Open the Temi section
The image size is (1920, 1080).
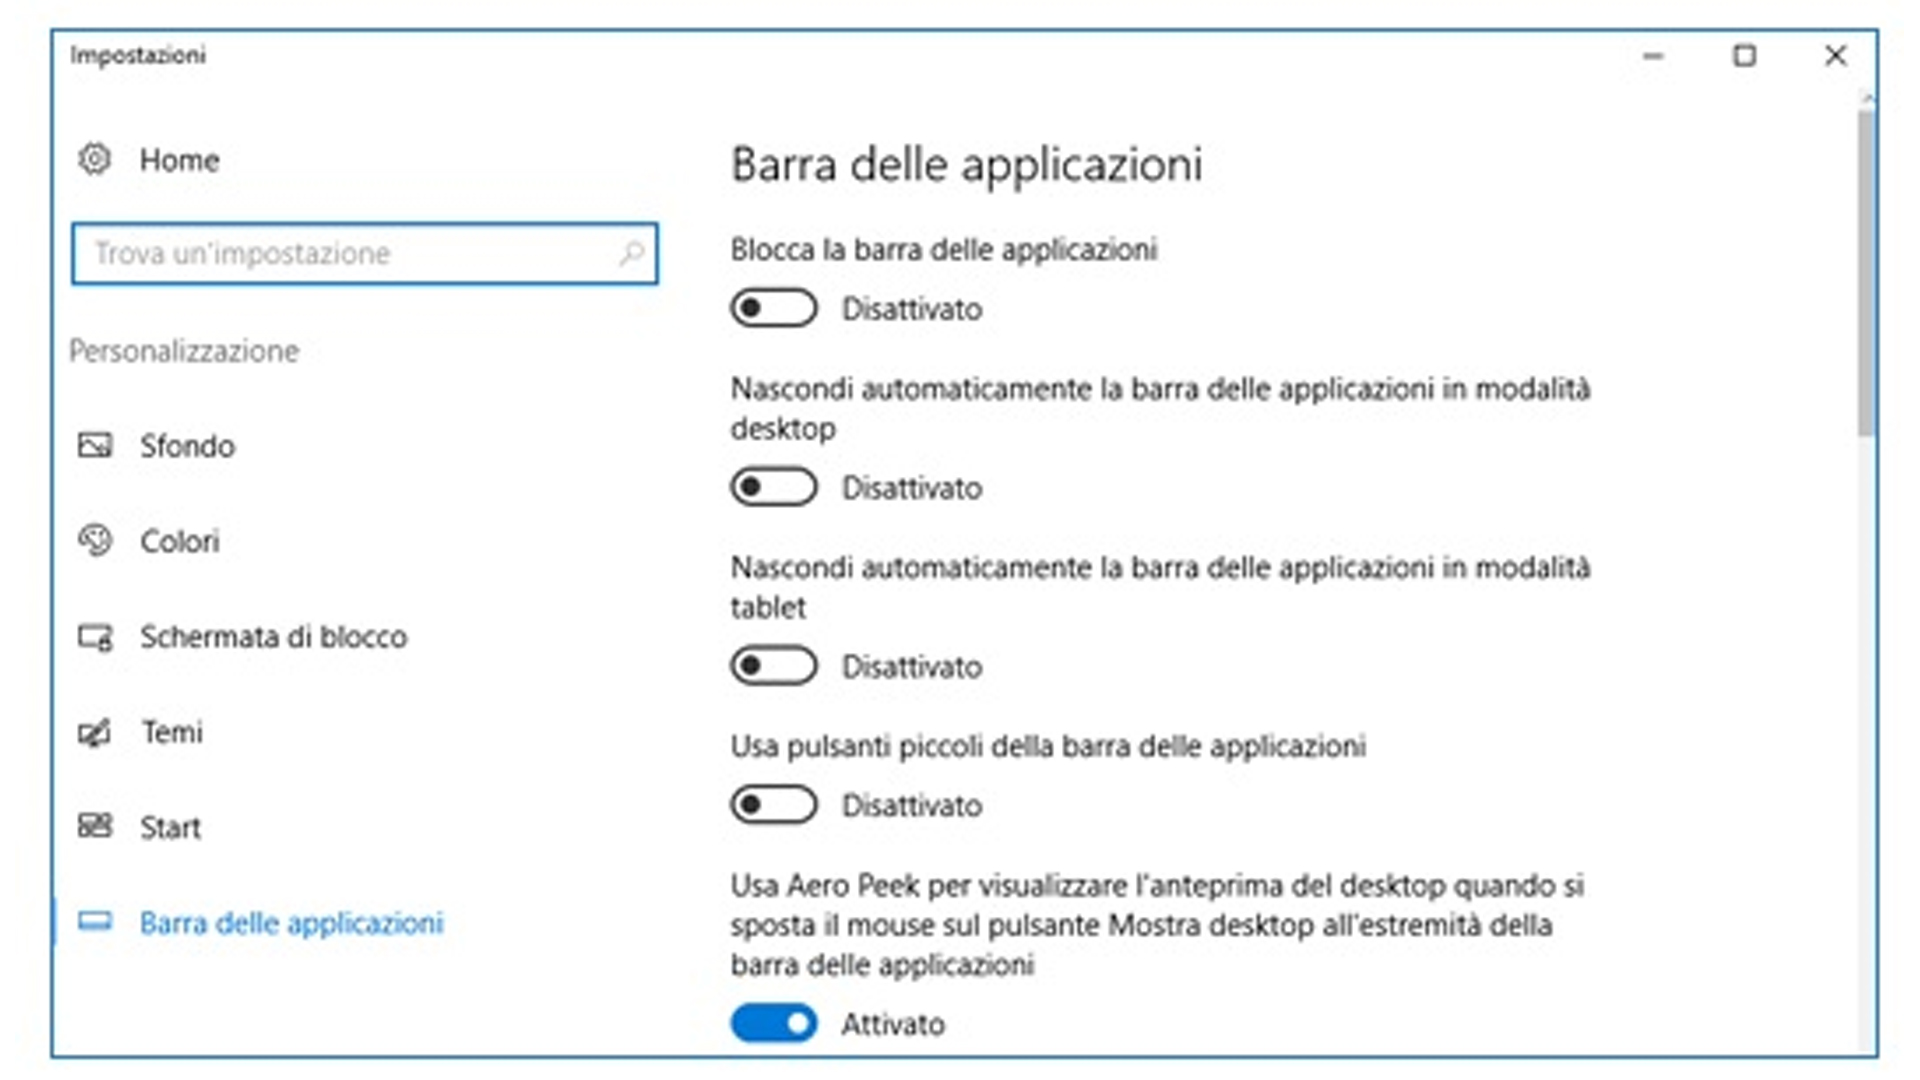(172, 733)
